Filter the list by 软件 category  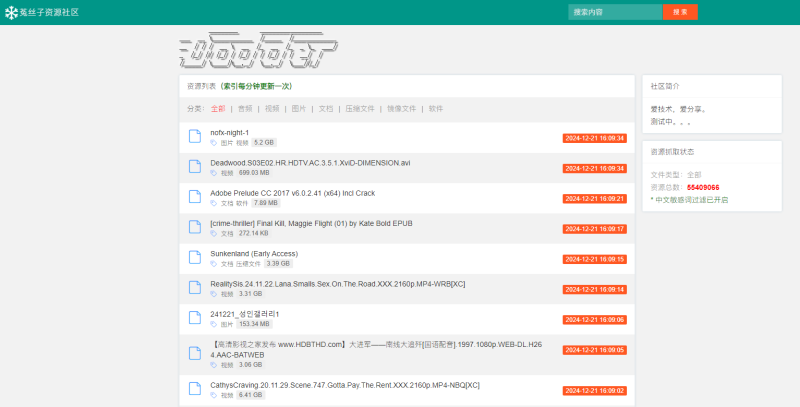click(435, 108)
